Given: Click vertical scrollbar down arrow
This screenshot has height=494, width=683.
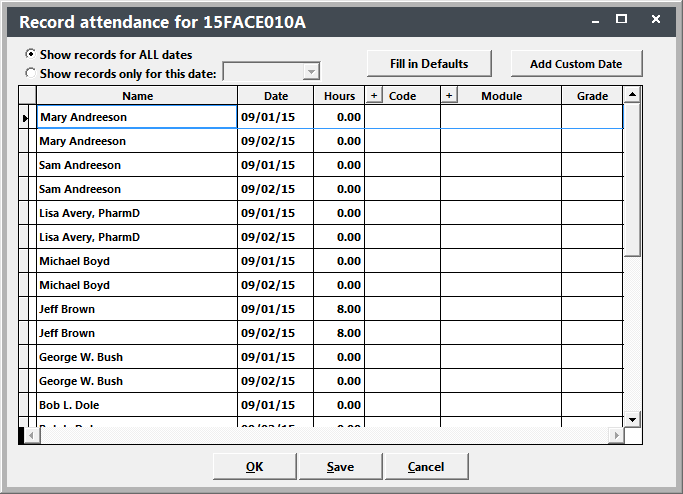Looking at the screenshot, I should (x=632, y=419).
